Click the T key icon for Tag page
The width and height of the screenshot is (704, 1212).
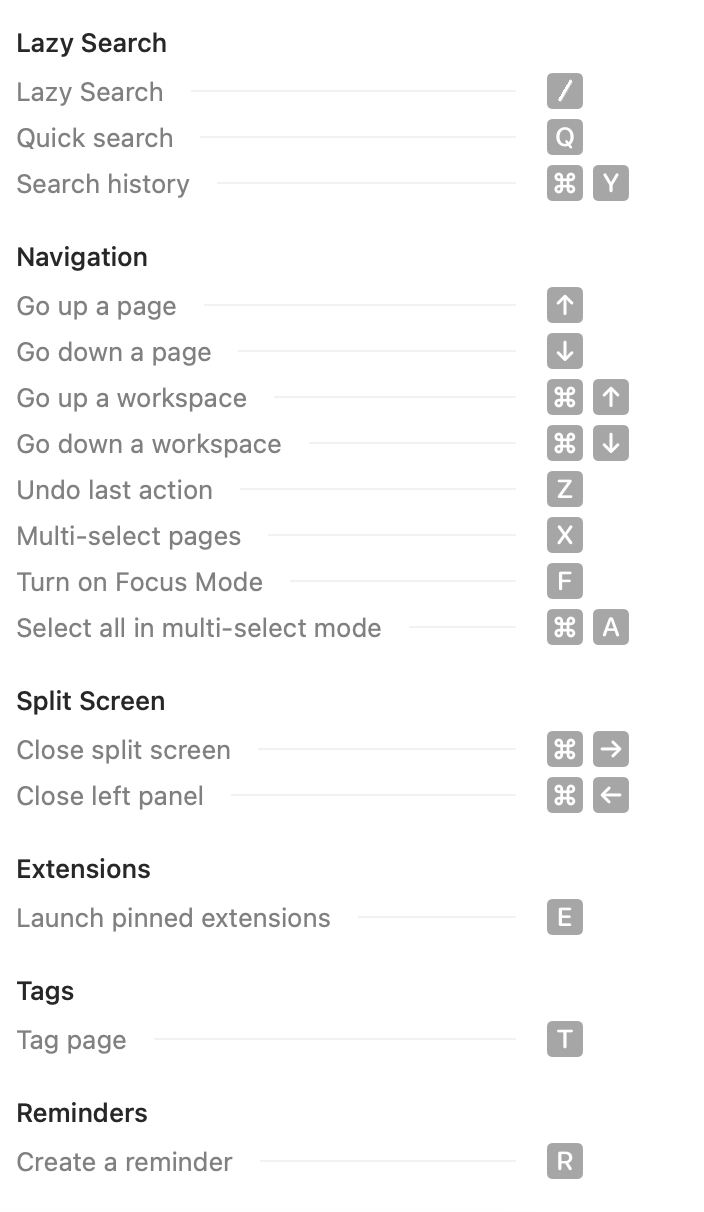(x=565, y=1040)
